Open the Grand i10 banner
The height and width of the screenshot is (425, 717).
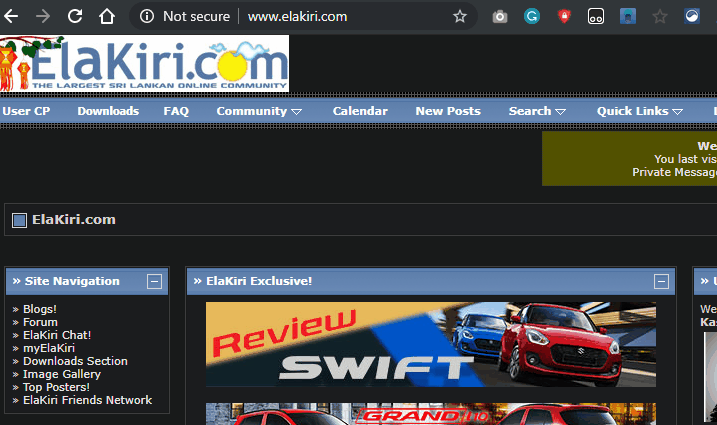[431, 414]
